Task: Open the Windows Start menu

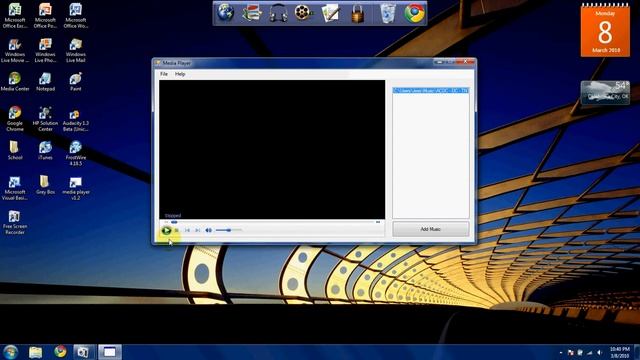Action: (x=10, y=352)
